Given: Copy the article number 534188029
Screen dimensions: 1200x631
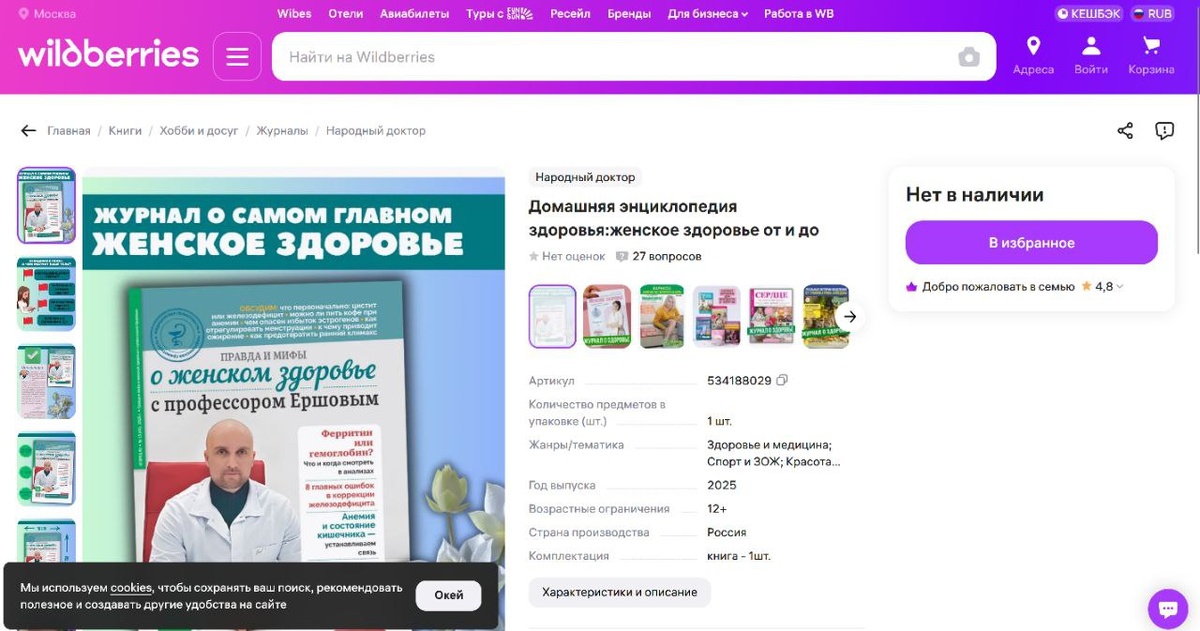Looking at the screenshot, I should tap(782, 380).
